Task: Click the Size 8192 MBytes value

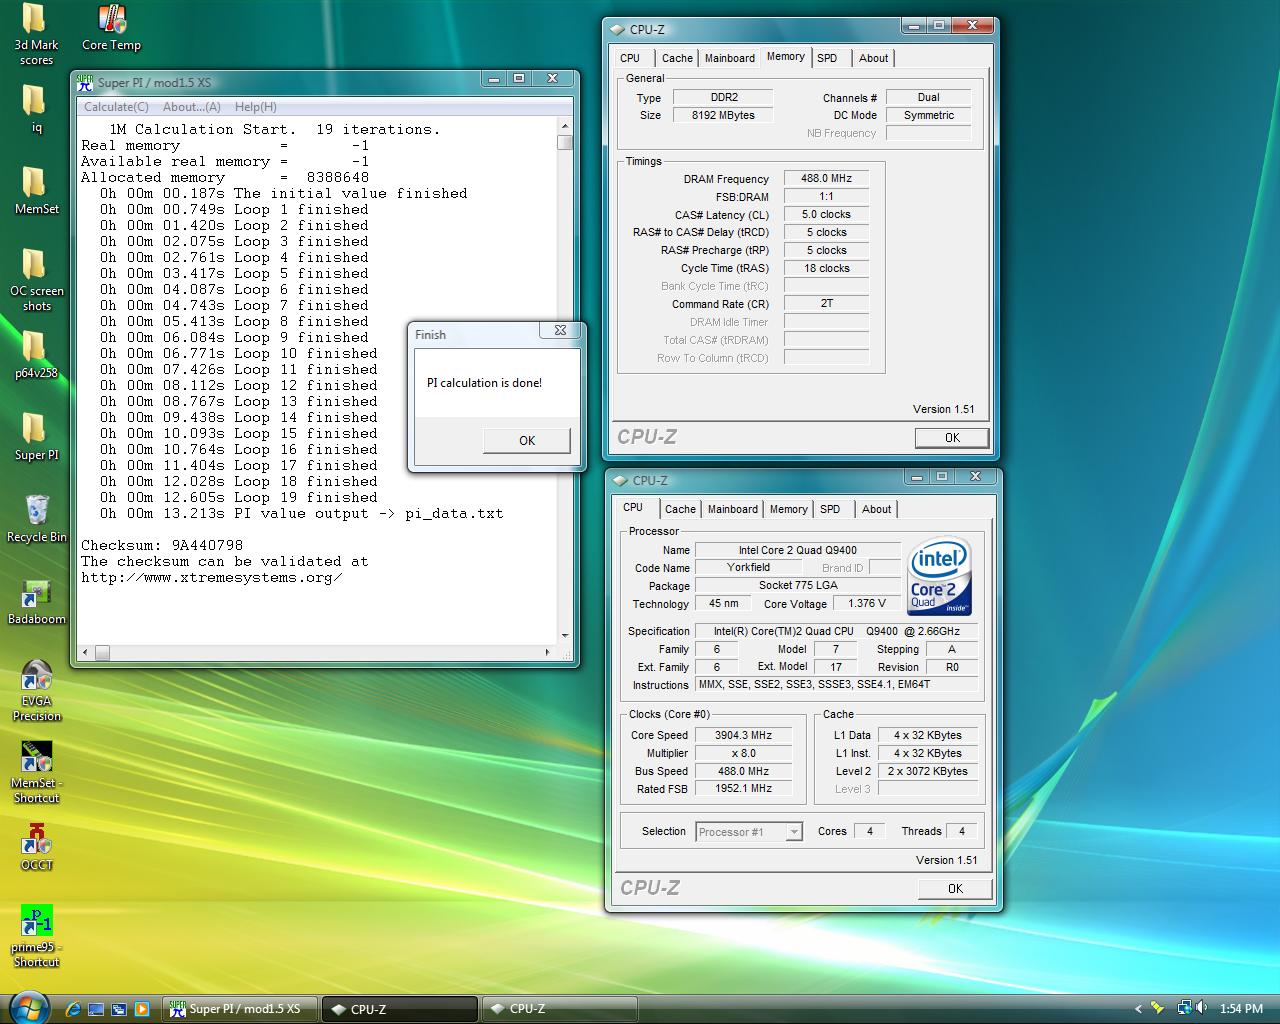Action: [x=723, y=115]
